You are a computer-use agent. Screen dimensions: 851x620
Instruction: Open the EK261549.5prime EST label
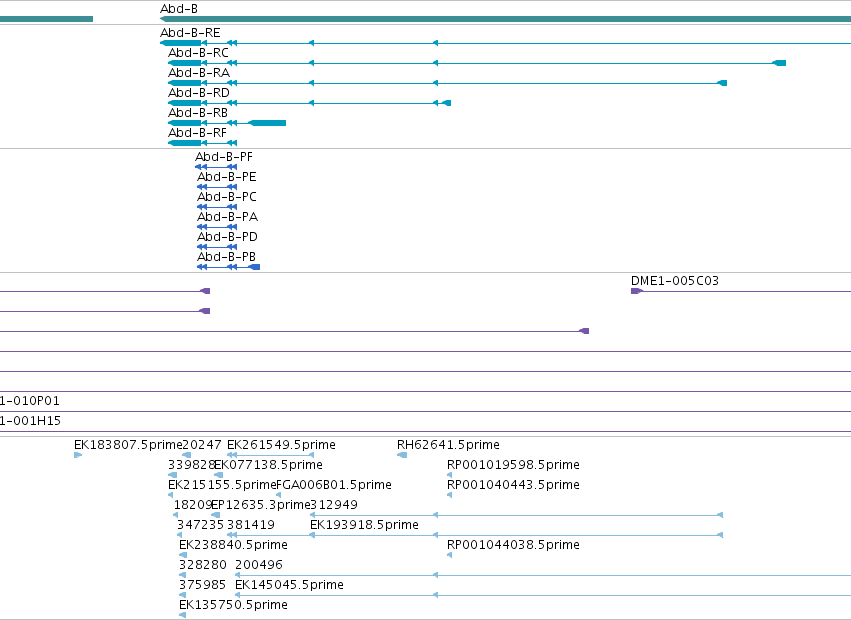coord(281,445)
